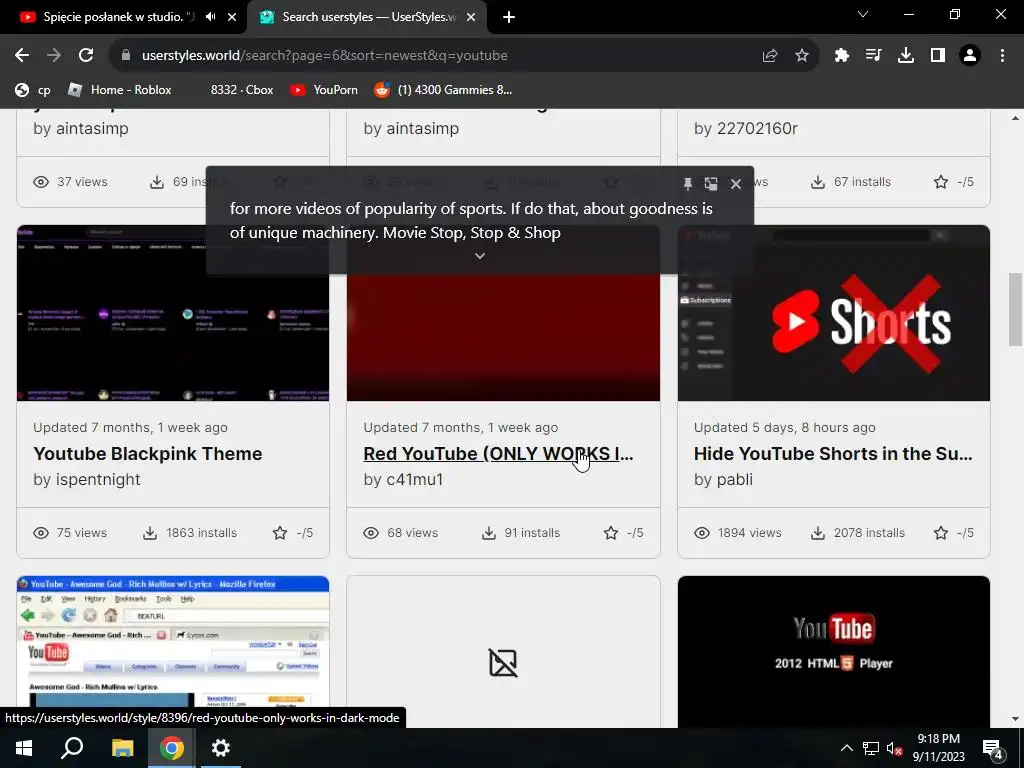Go back to previous page

point(22,56)
